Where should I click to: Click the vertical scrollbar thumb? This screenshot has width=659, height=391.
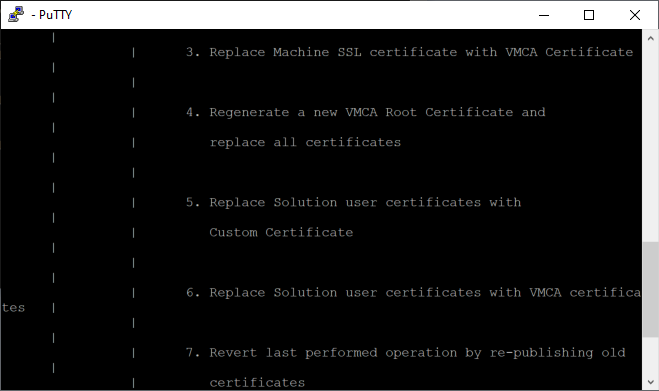click(x=651, y=289)
